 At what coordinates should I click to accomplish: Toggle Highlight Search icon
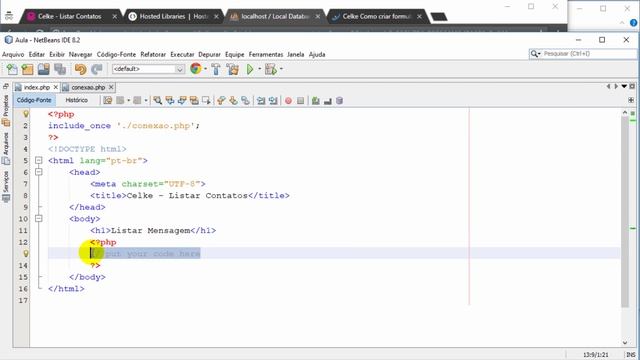point(194,100)
